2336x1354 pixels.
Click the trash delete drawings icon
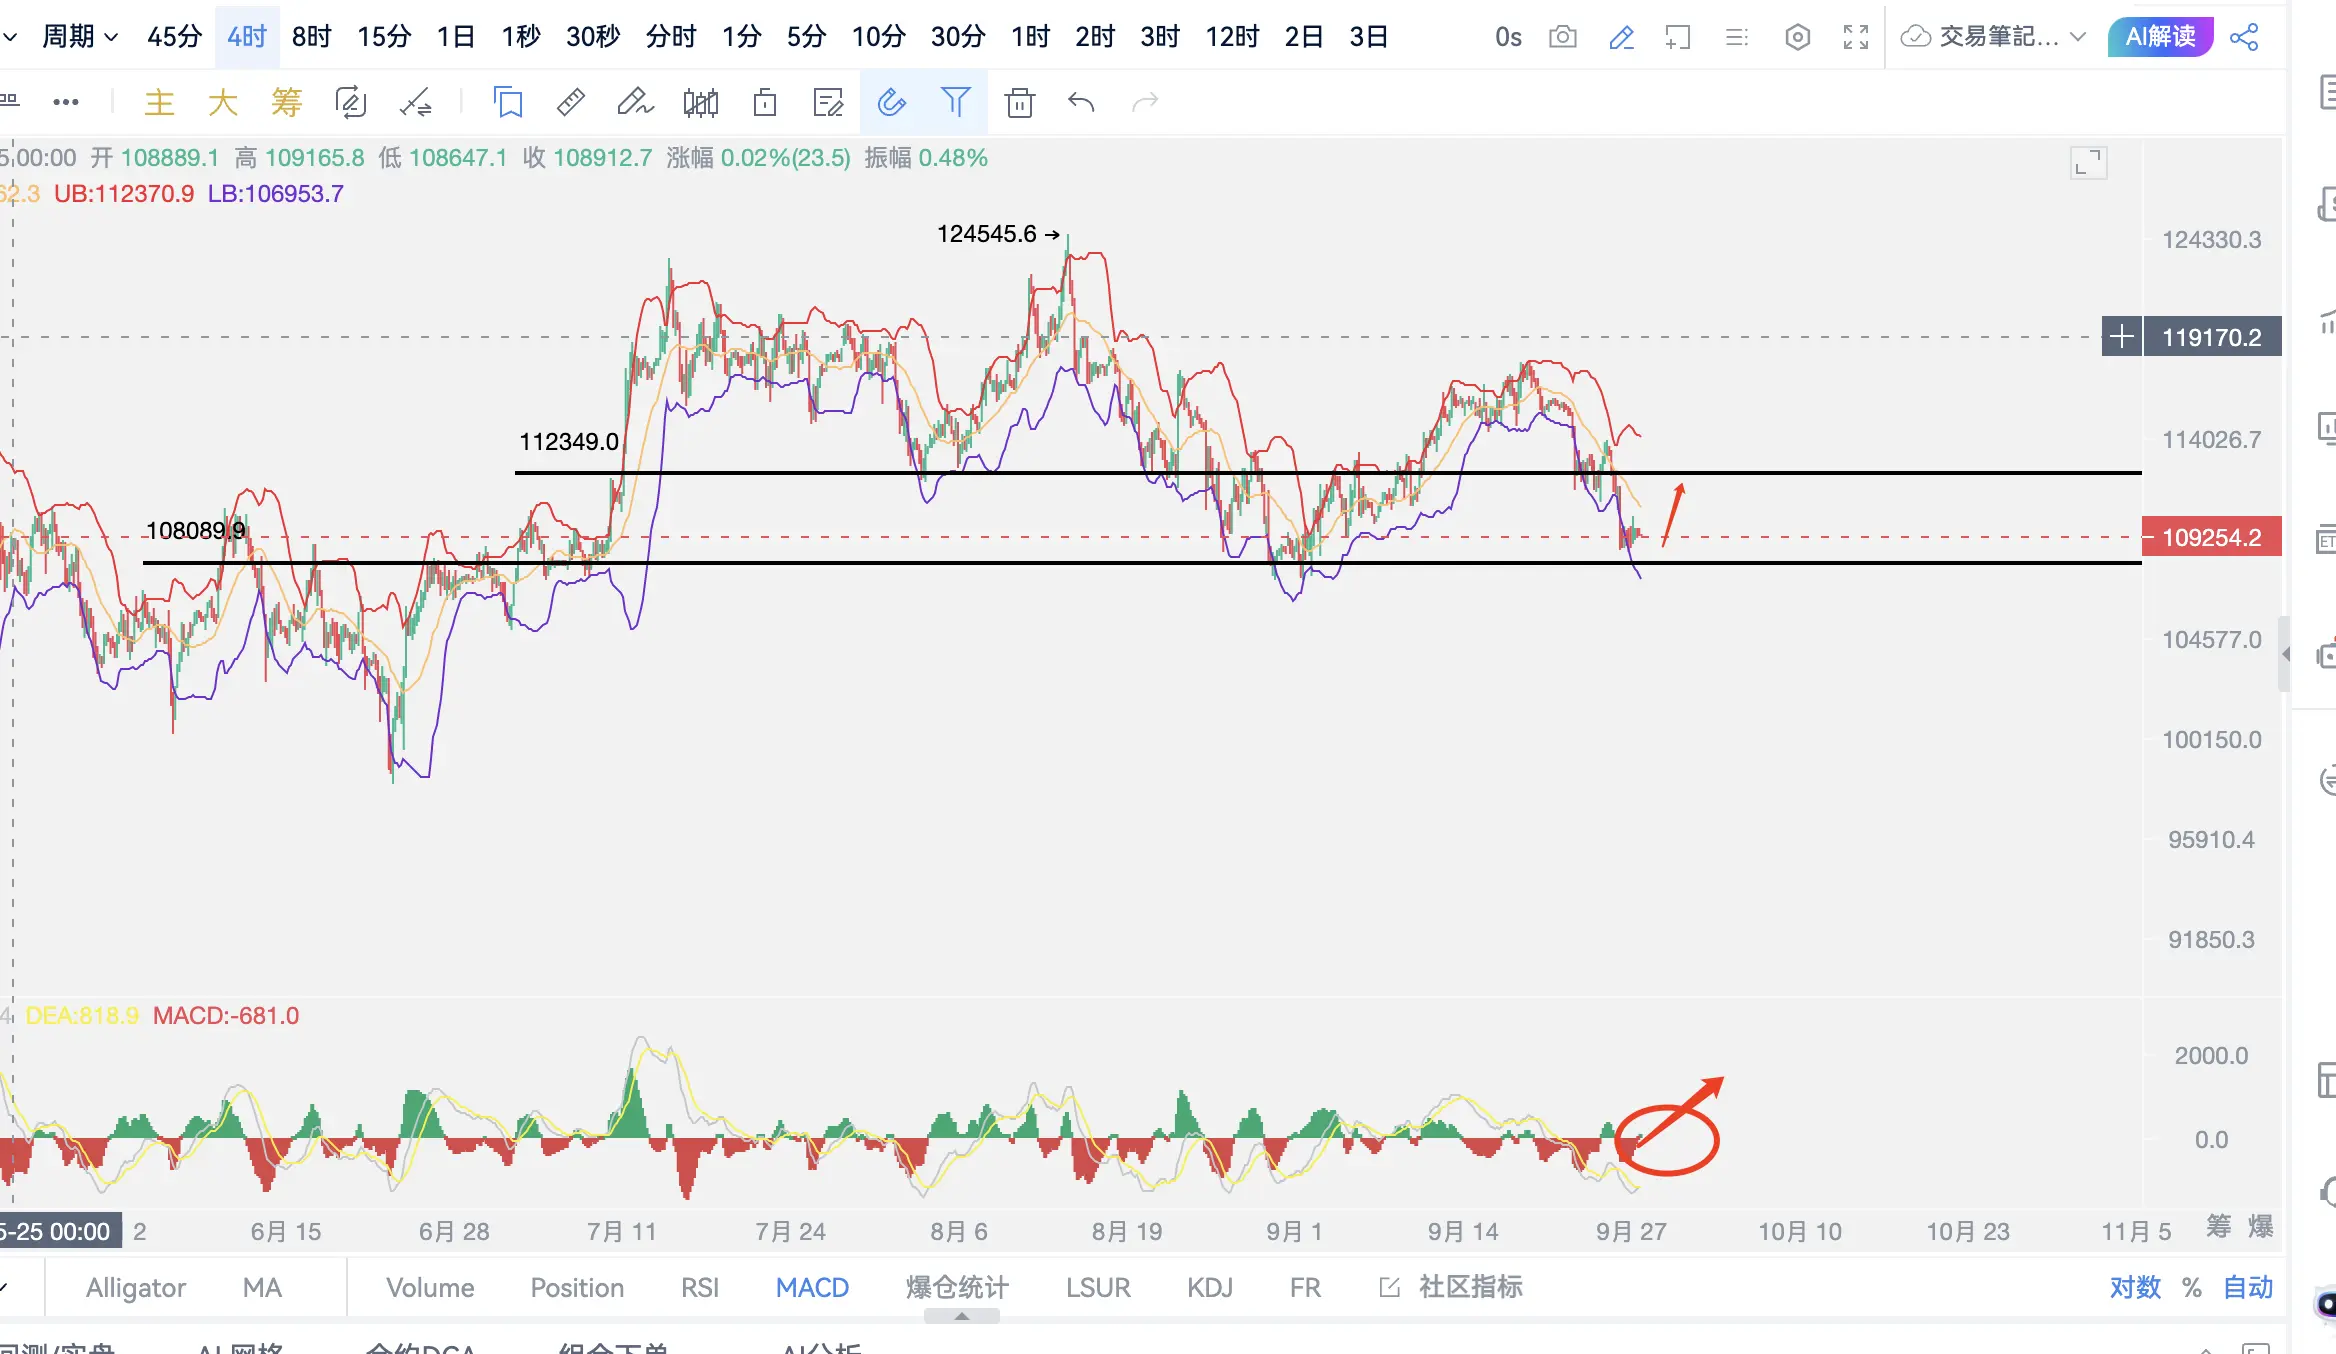coord(1019,102)
